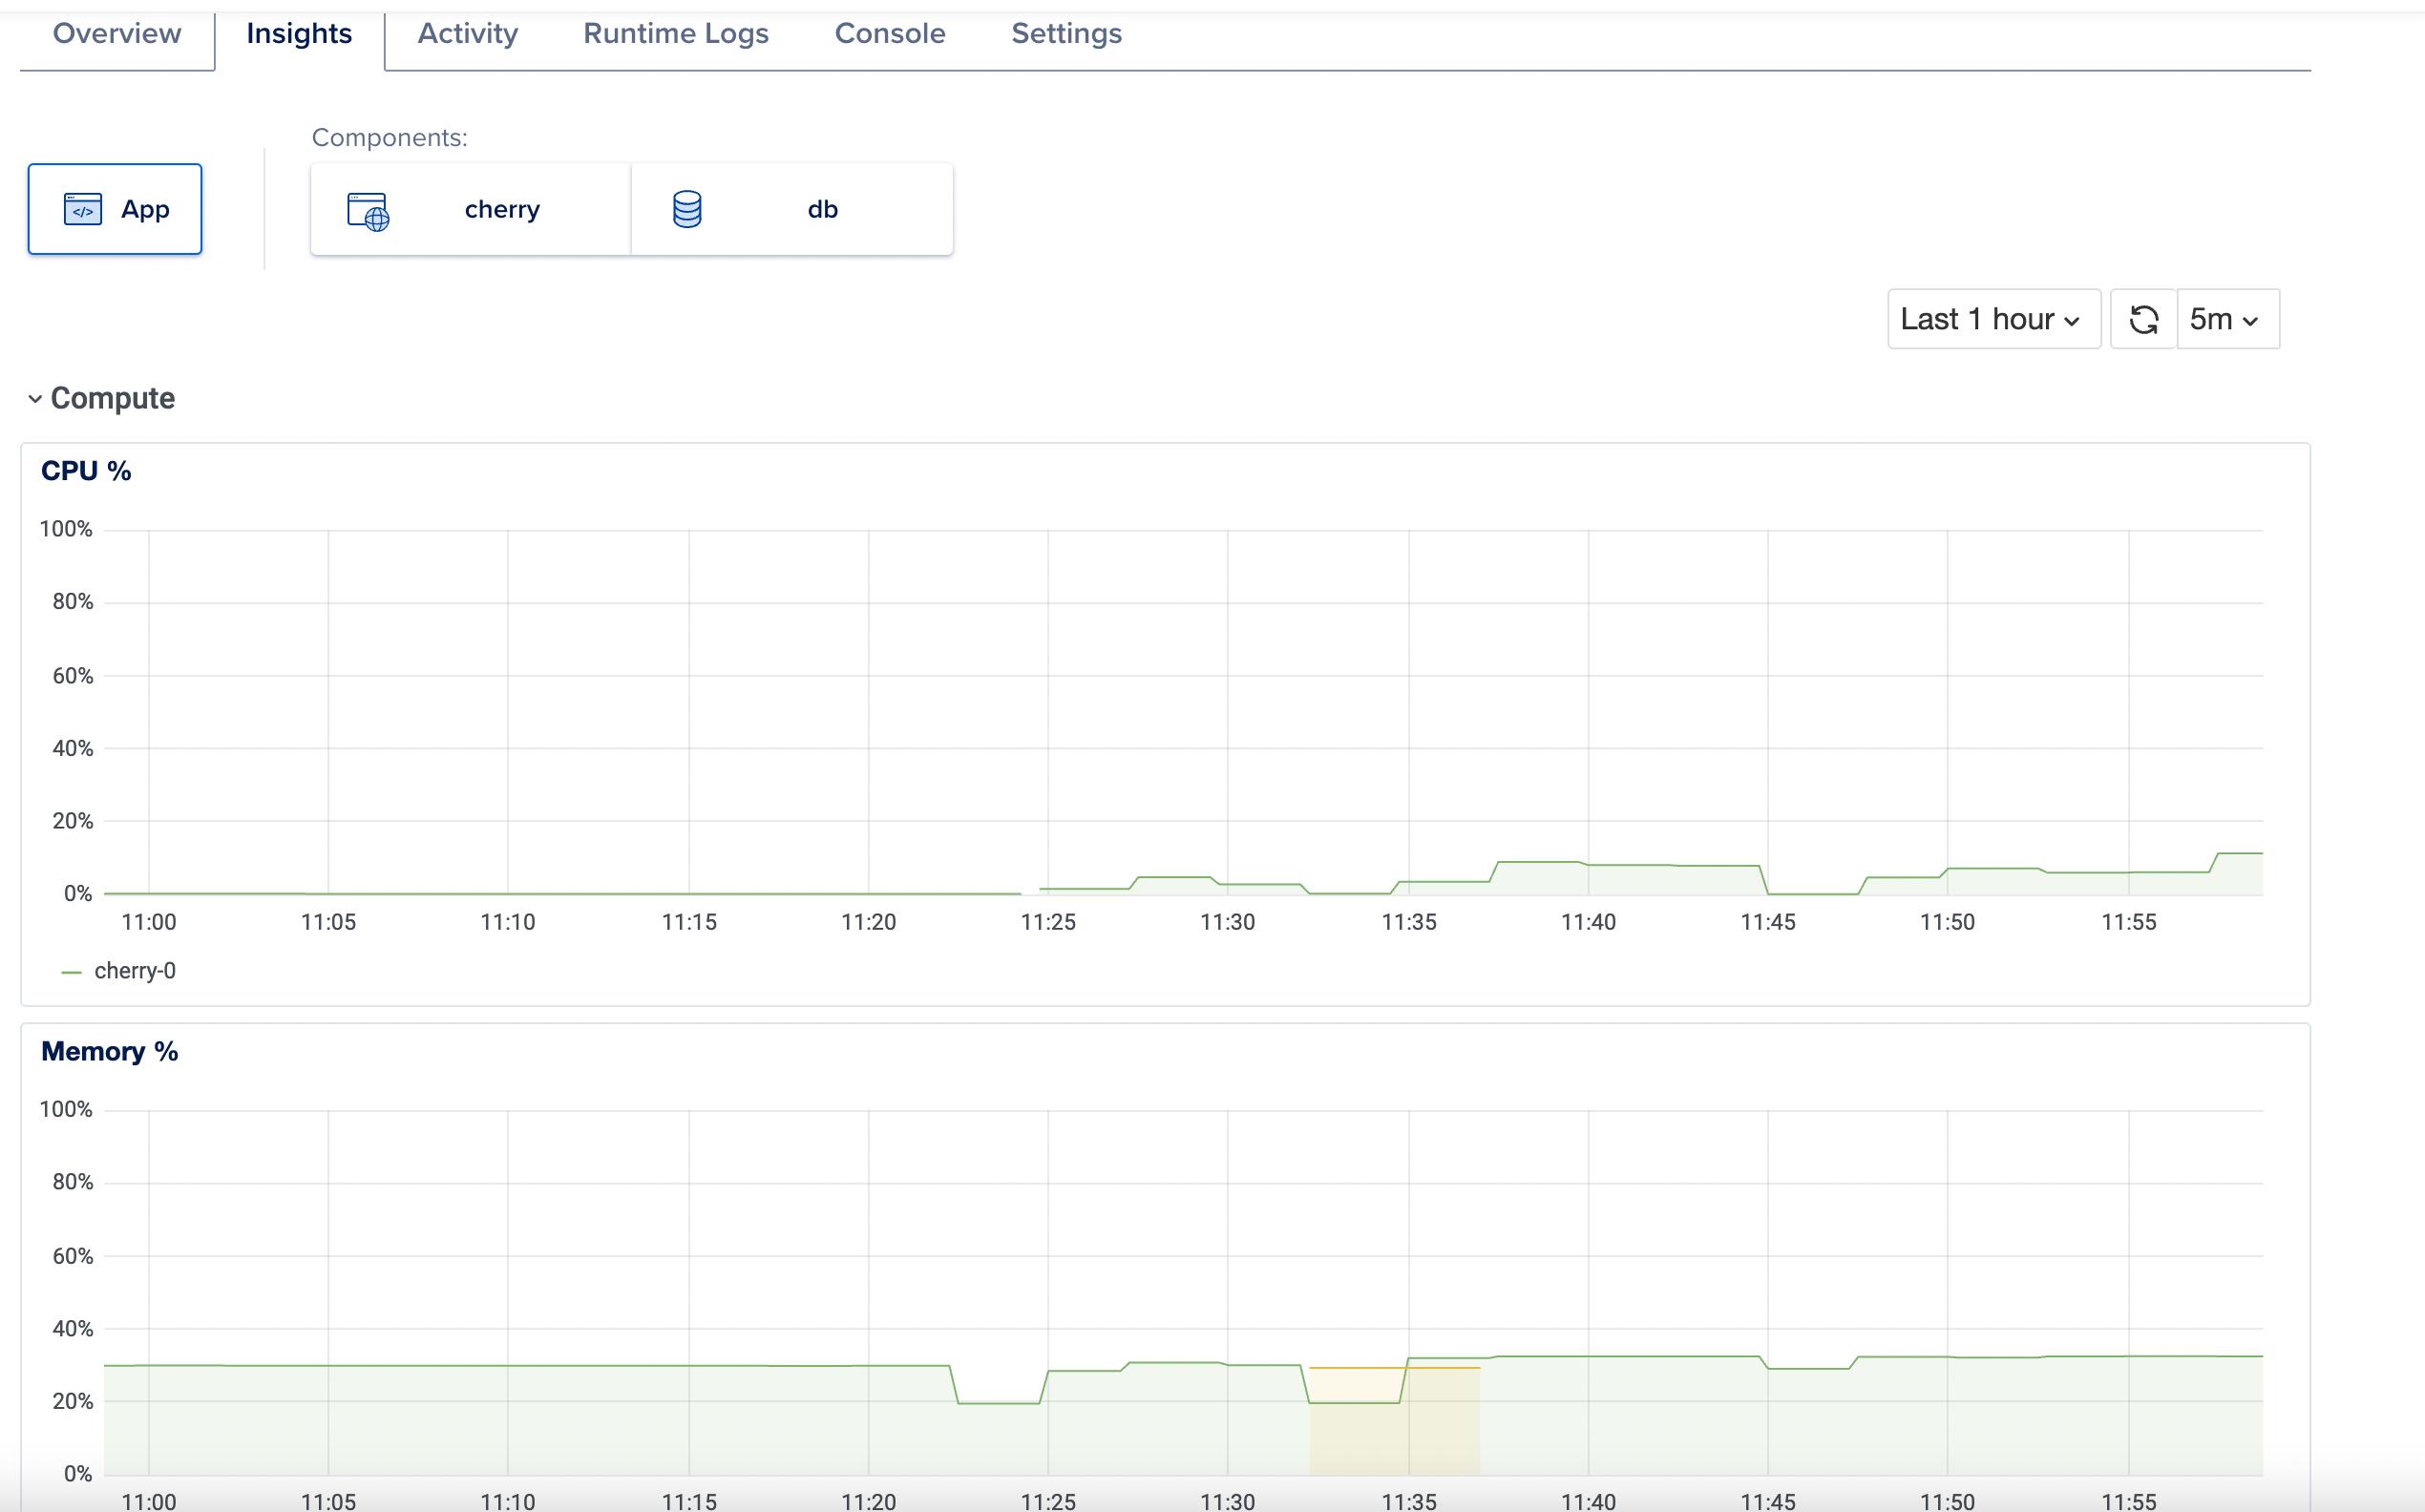Open the Runtime Logs tab
Screen dimensions: 2425x1512
pos(676,34)
